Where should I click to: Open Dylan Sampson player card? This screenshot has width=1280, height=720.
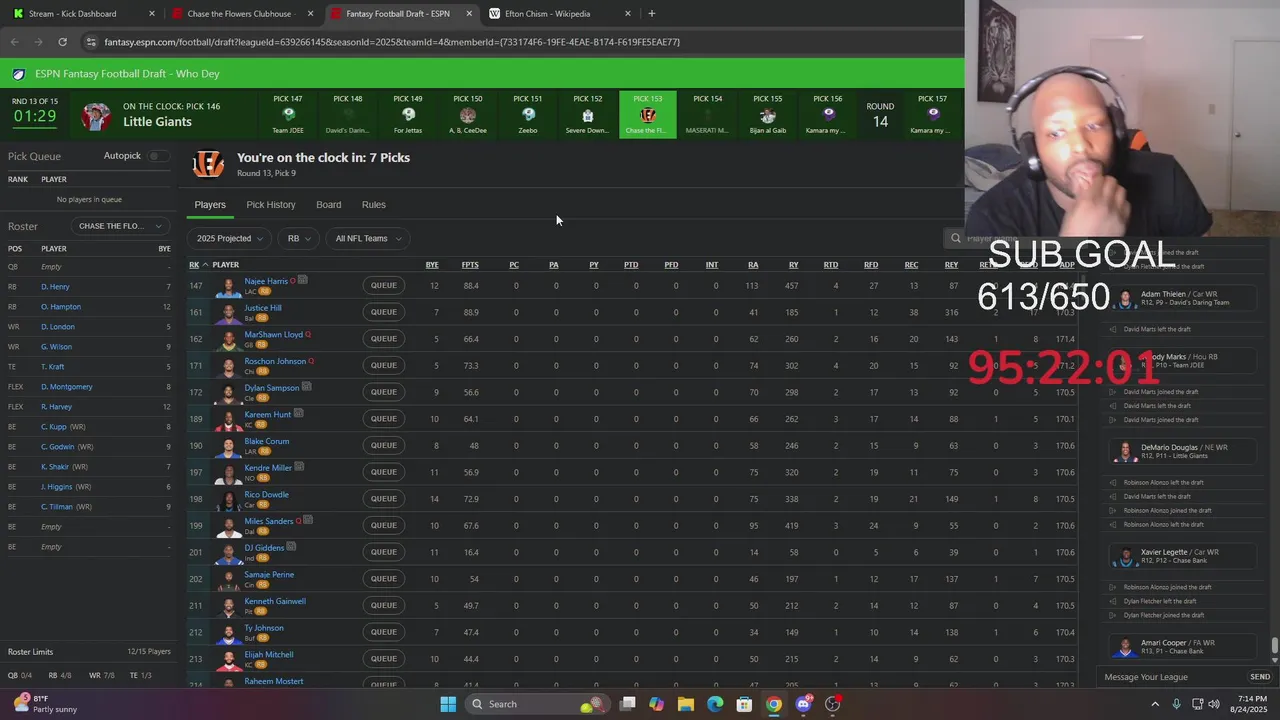tap(272, 388)
